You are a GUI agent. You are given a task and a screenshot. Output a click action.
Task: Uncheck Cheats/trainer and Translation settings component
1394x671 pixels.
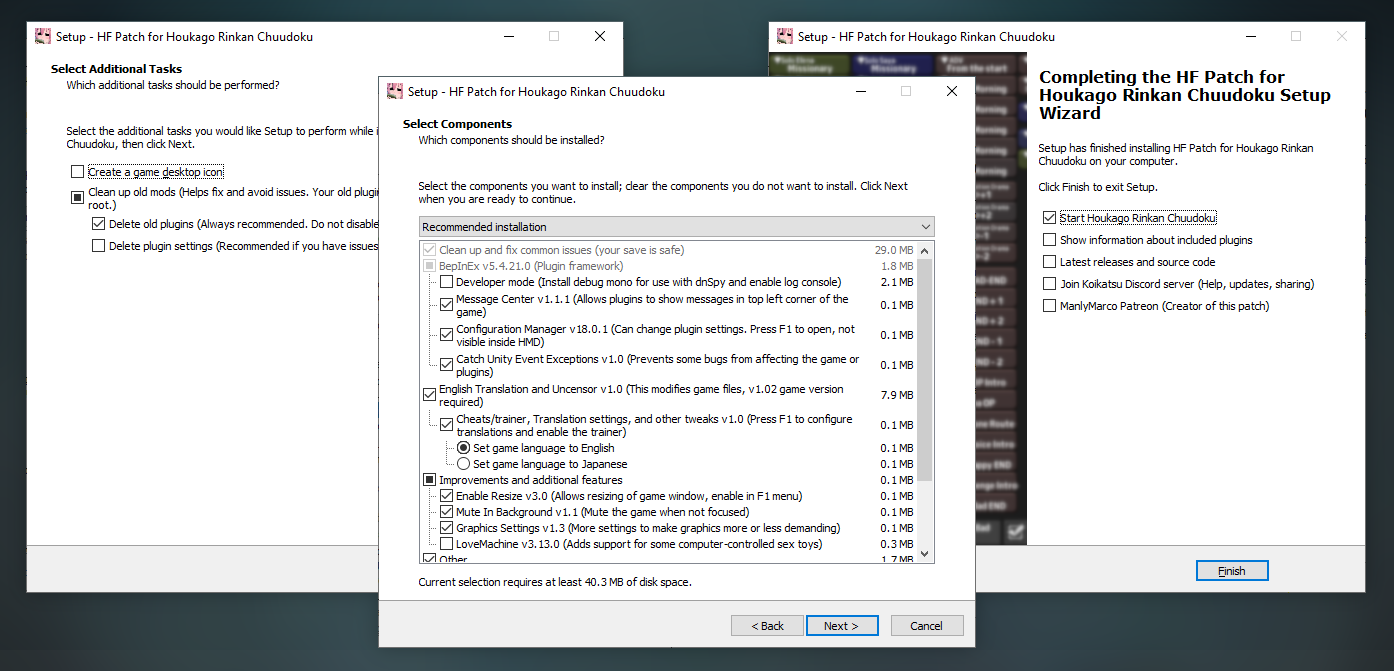tap(446, 425)
